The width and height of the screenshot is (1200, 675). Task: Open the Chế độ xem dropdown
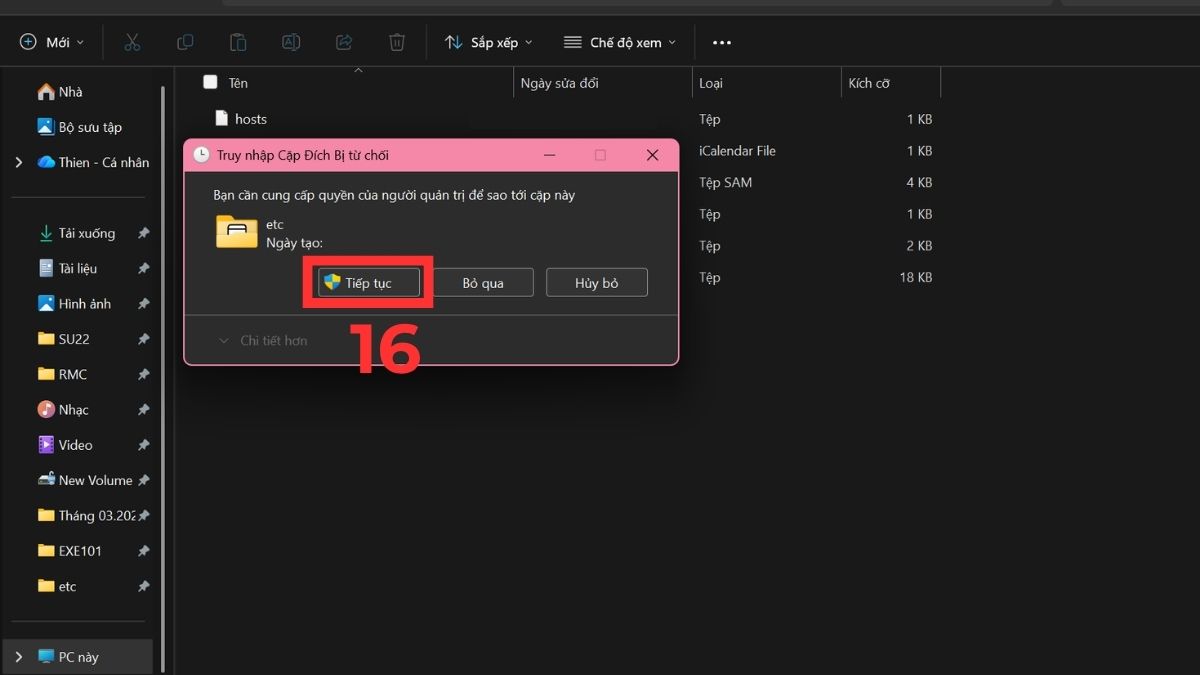tap(619, 41)
